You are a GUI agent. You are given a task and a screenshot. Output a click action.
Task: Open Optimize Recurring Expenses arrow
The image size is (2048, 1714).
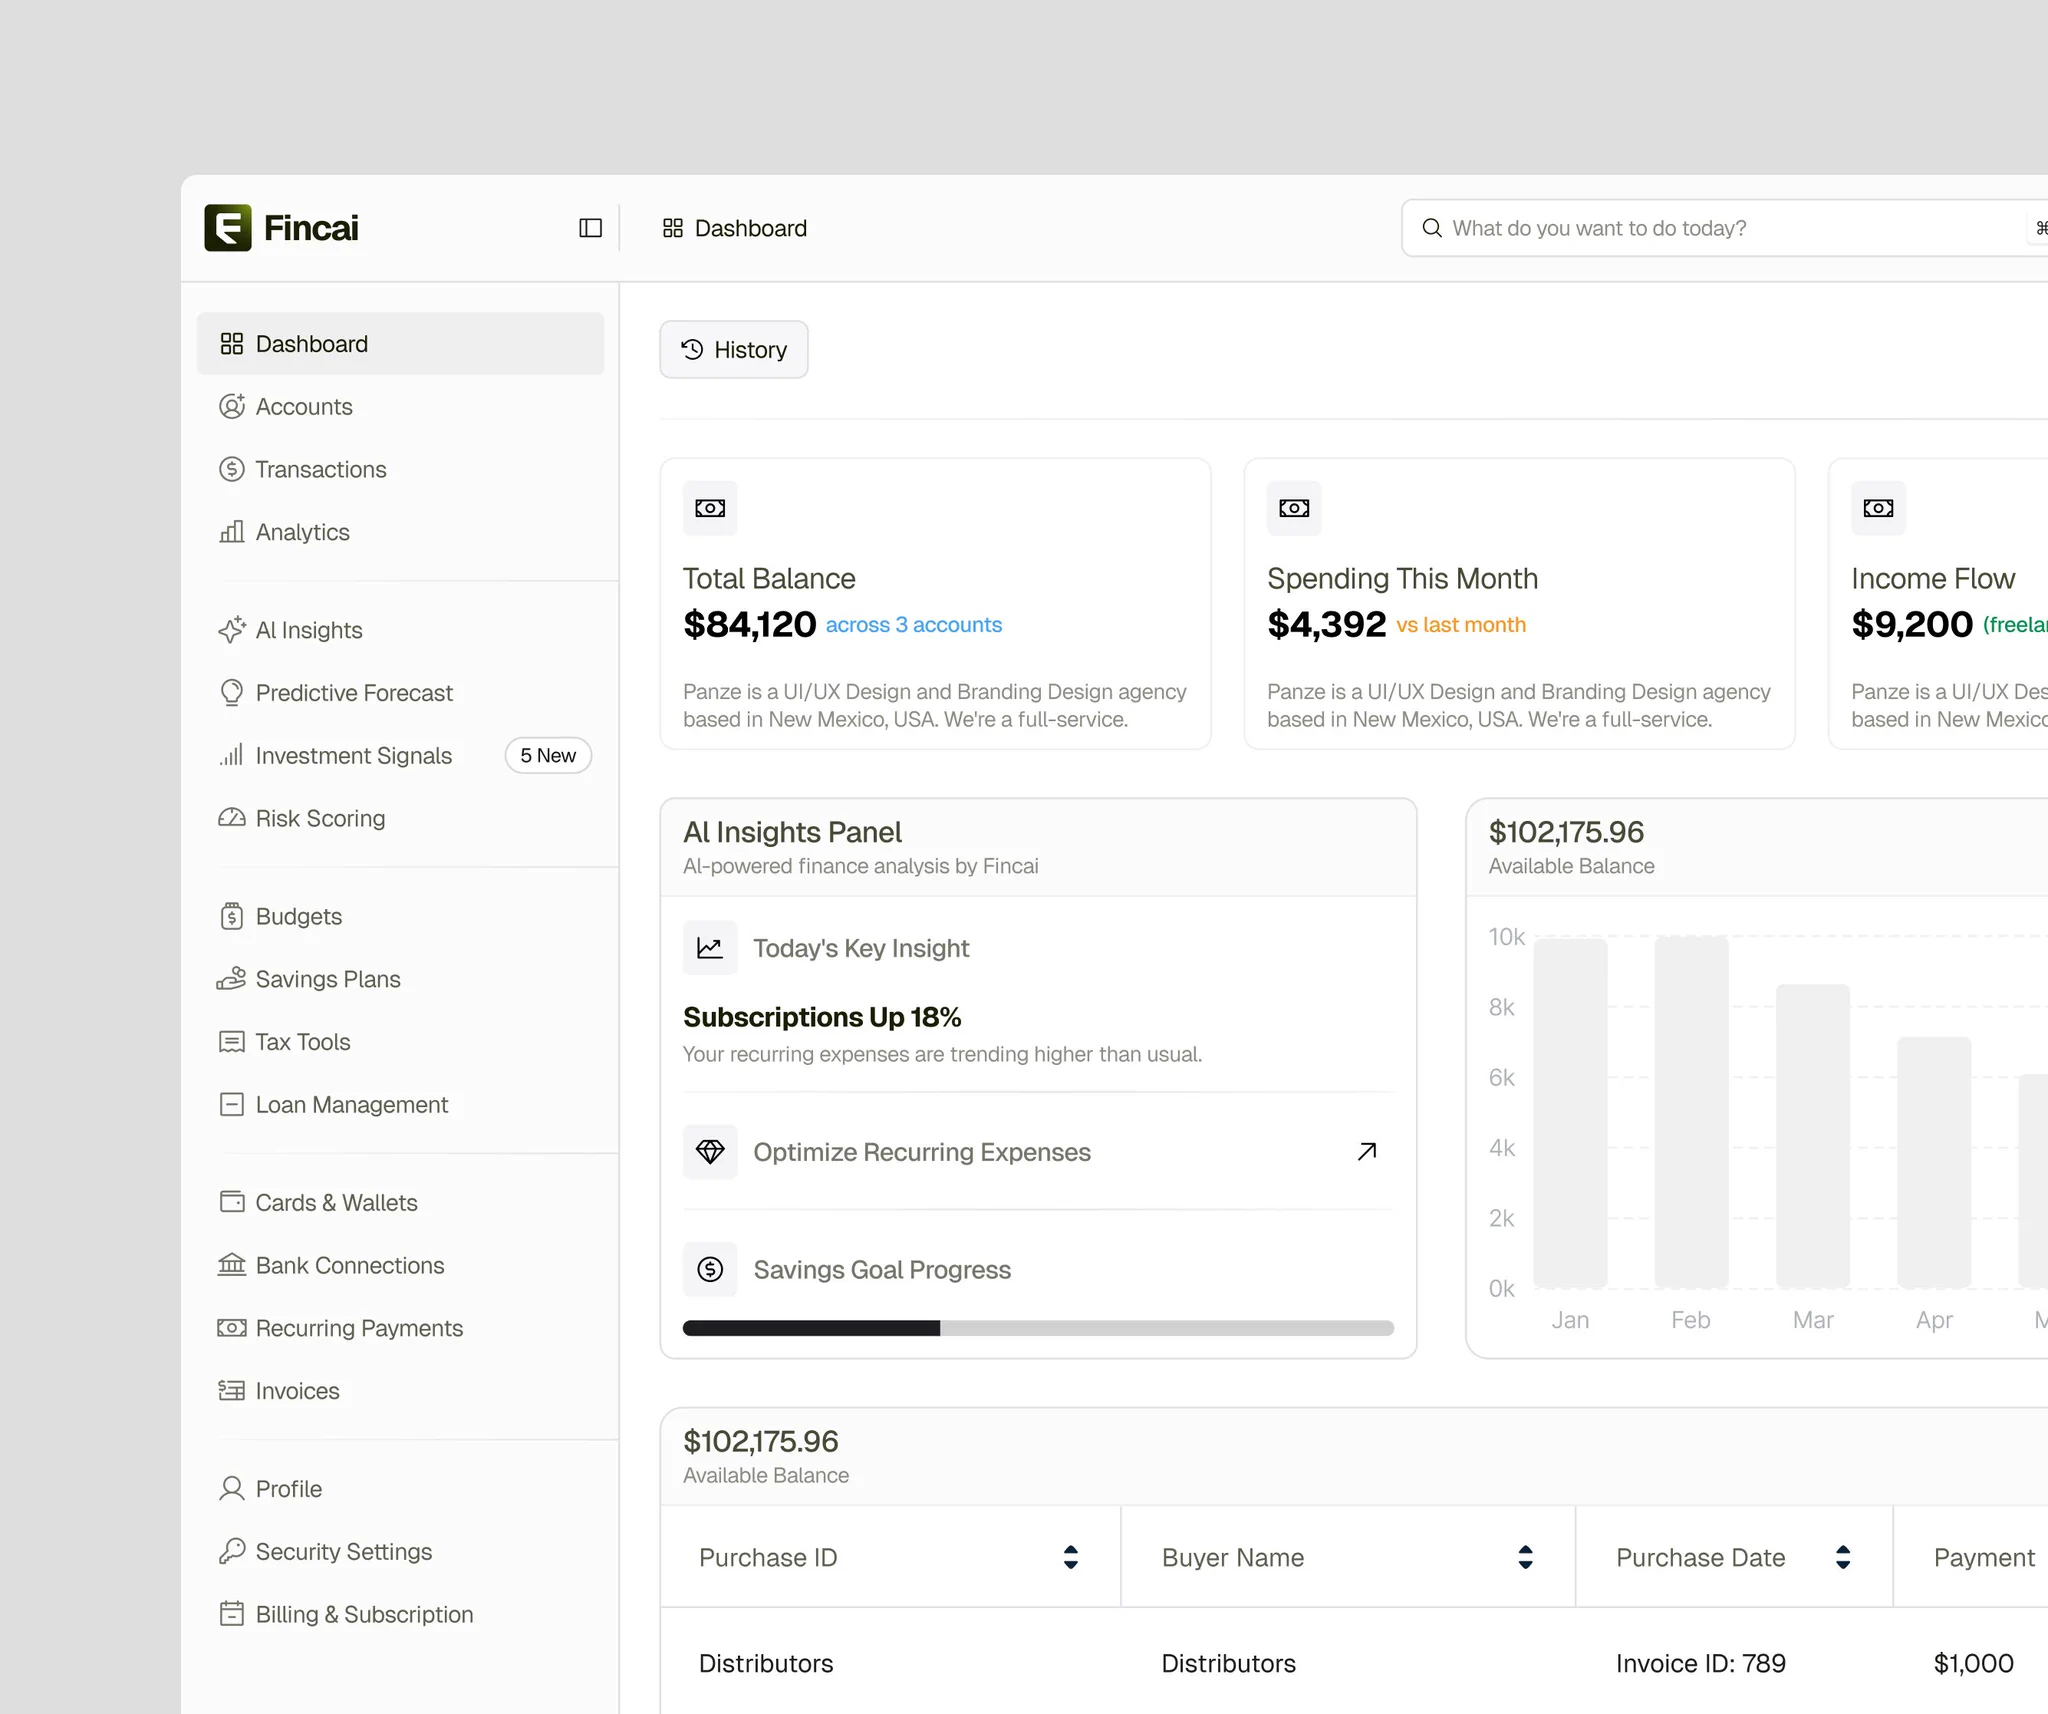click(x=1367, y=1152)
